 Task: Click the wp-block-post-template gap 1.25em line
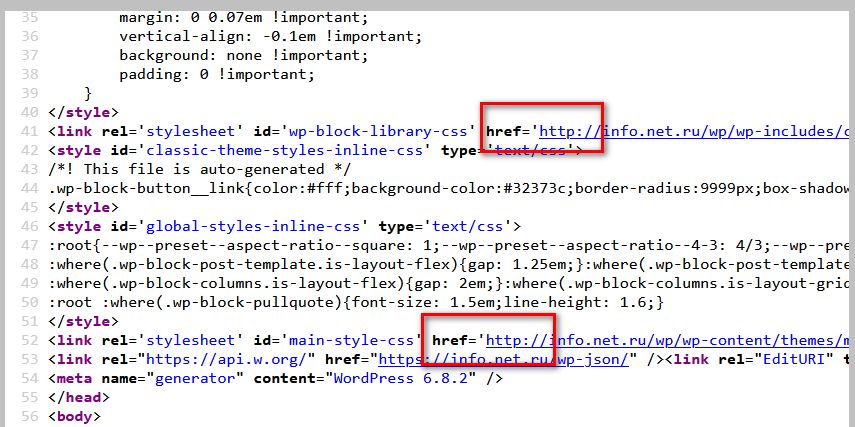tap(451, 264)
